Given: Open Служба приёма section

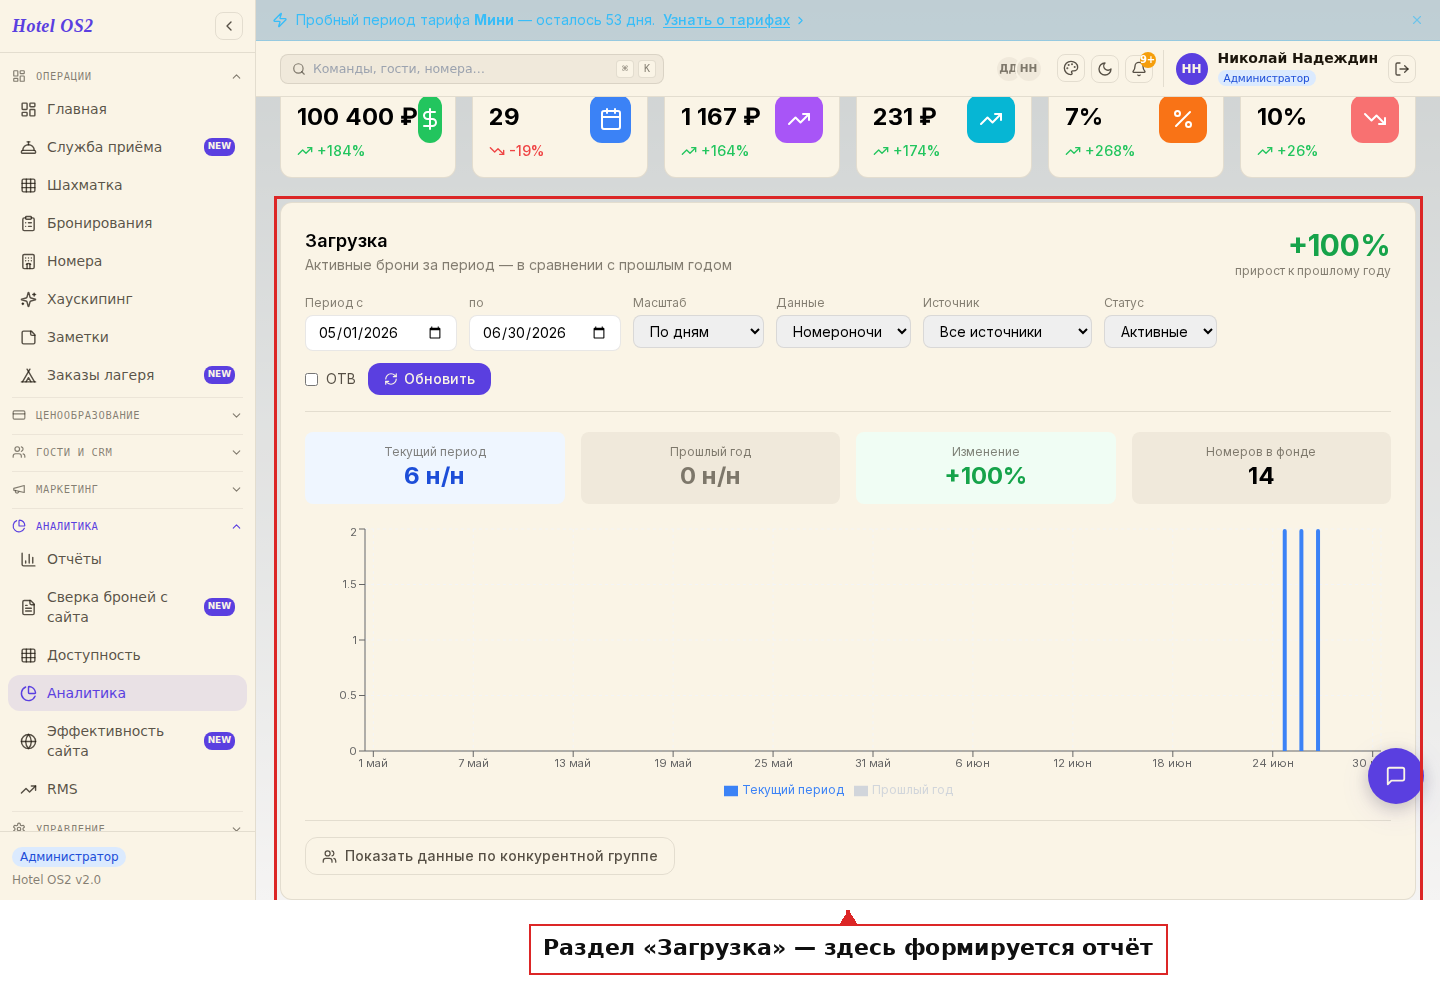Looking at the screenshot, I should tap(127, 147).
